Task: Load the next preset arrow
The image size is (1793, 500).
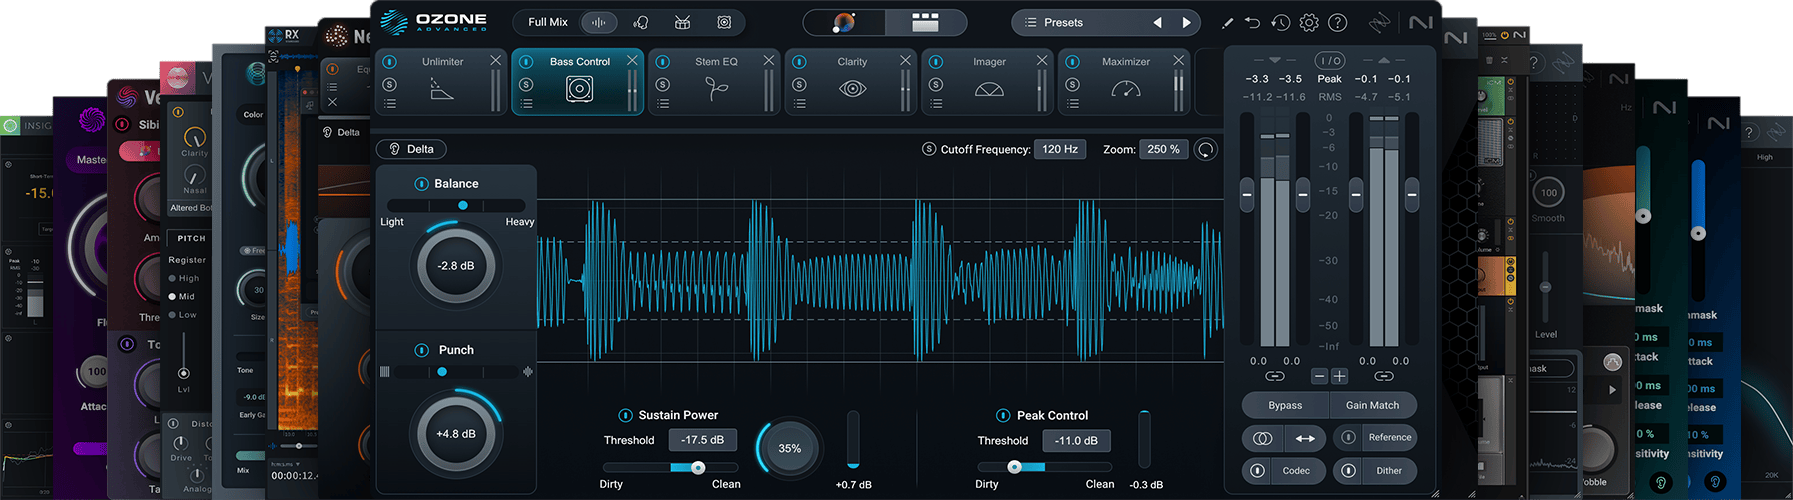Action: [x=1186, y=22]
